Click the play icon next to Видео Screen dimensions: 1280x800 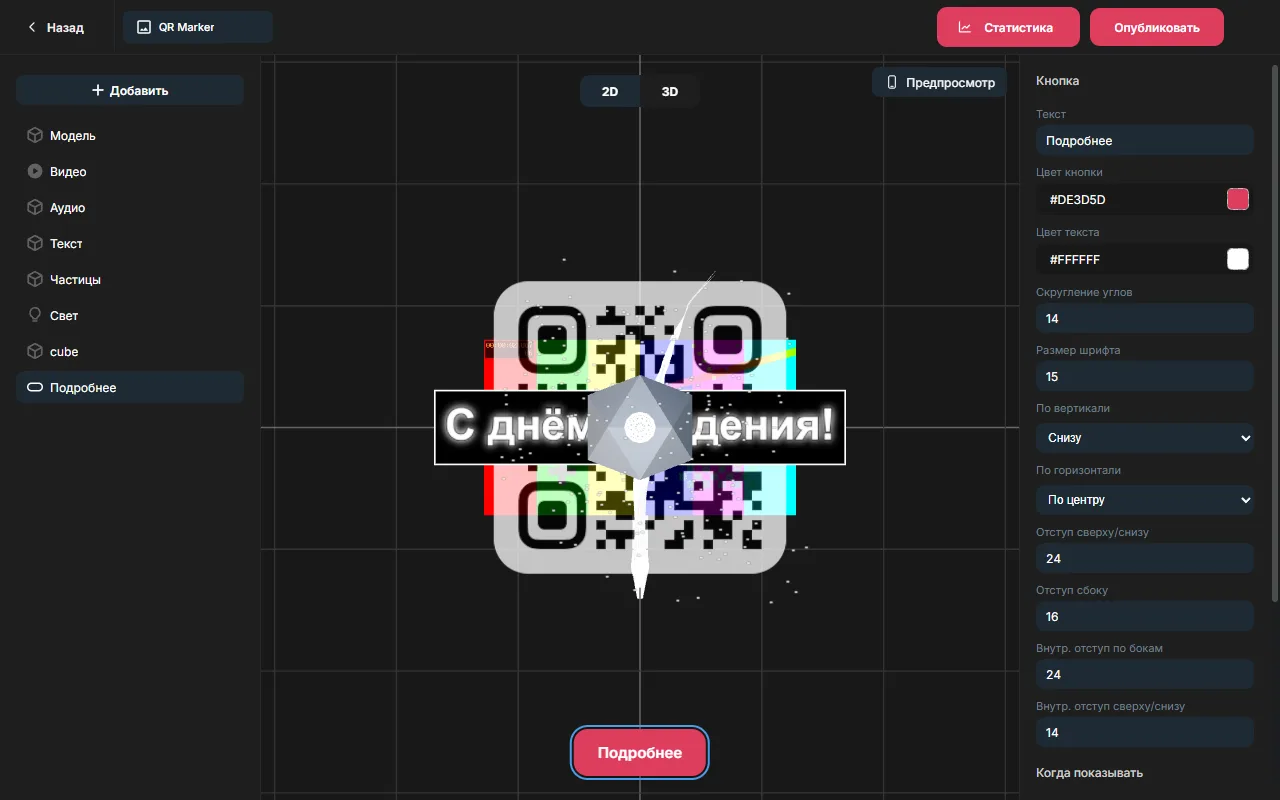pos(34,171)
